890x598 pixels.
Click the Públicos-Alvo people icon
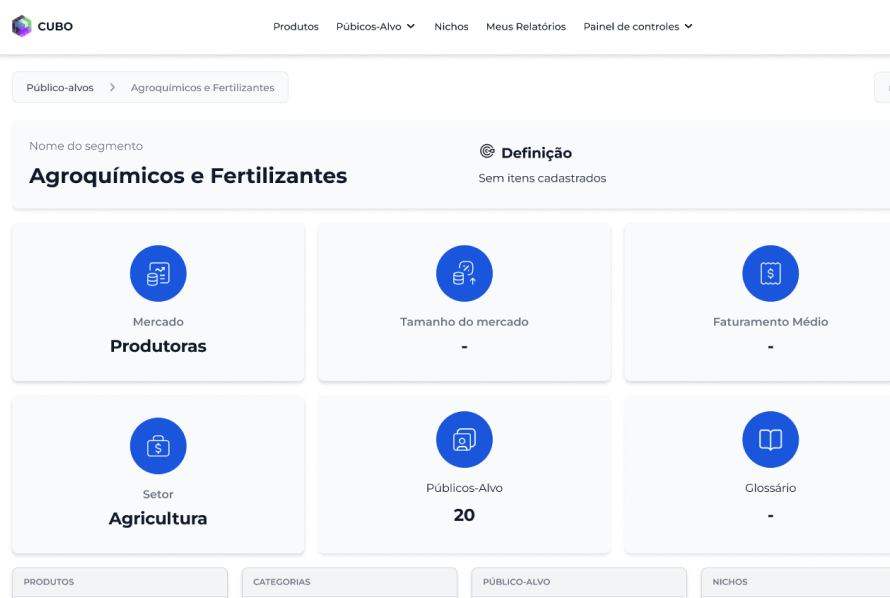464,440
